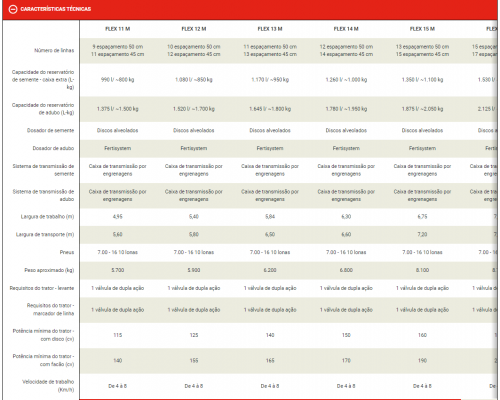Select the FLEX 12 M column header
The height and width of the screenshot is (400, 500).
coord(194,29)
